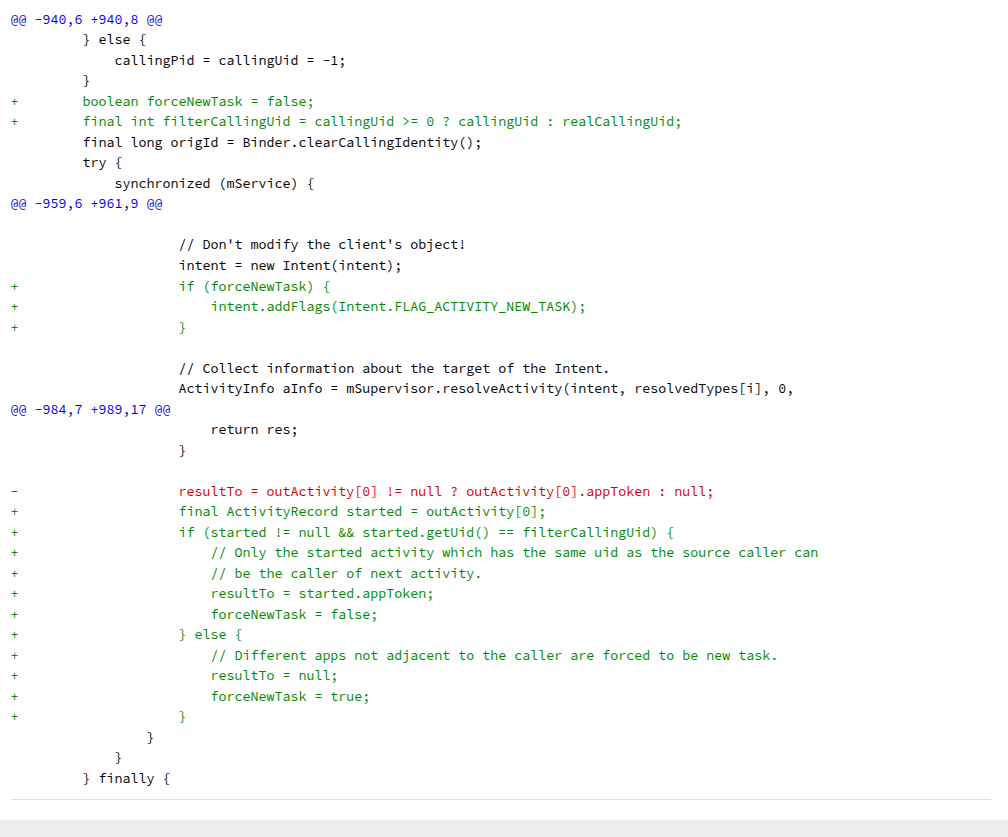Click the line "callingPid = callingUid = -1;"
Screen dimensions: 1008x837
[x=230, y=60]
